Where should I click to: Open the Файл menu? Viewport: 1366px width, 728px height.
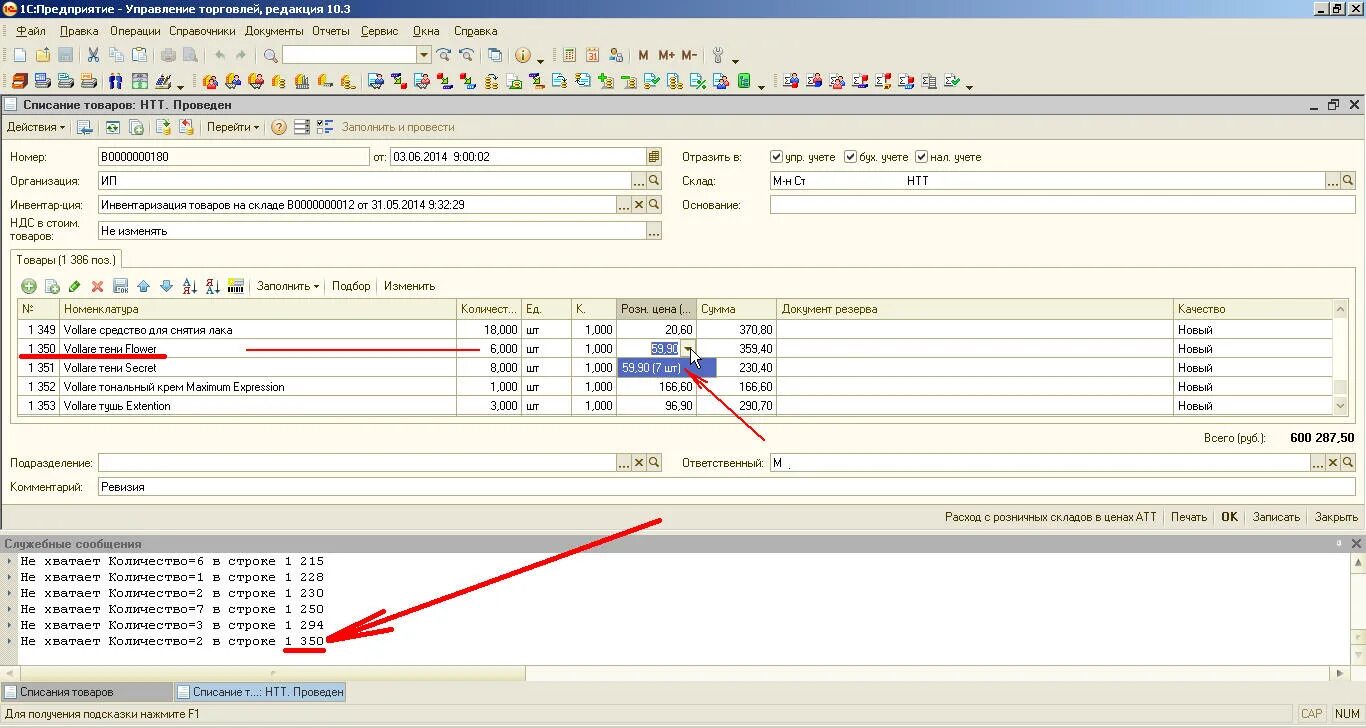click(31, 31)
